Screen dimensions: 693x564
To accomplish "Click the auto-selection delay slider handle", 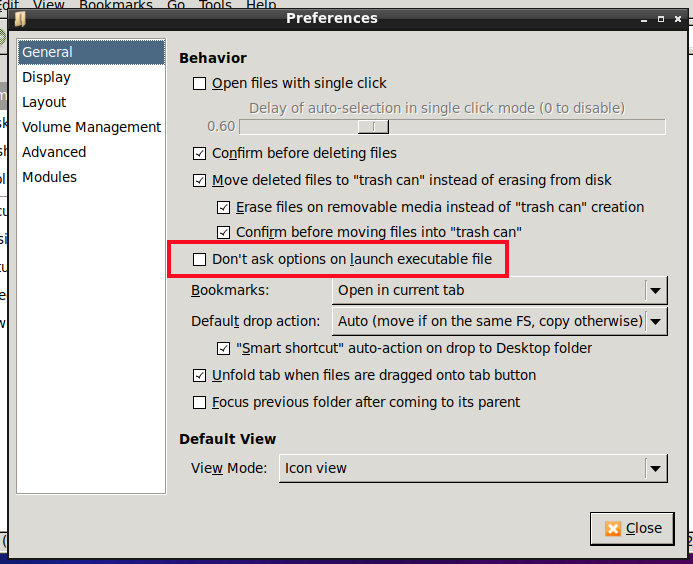I will (x=373, y=127).
